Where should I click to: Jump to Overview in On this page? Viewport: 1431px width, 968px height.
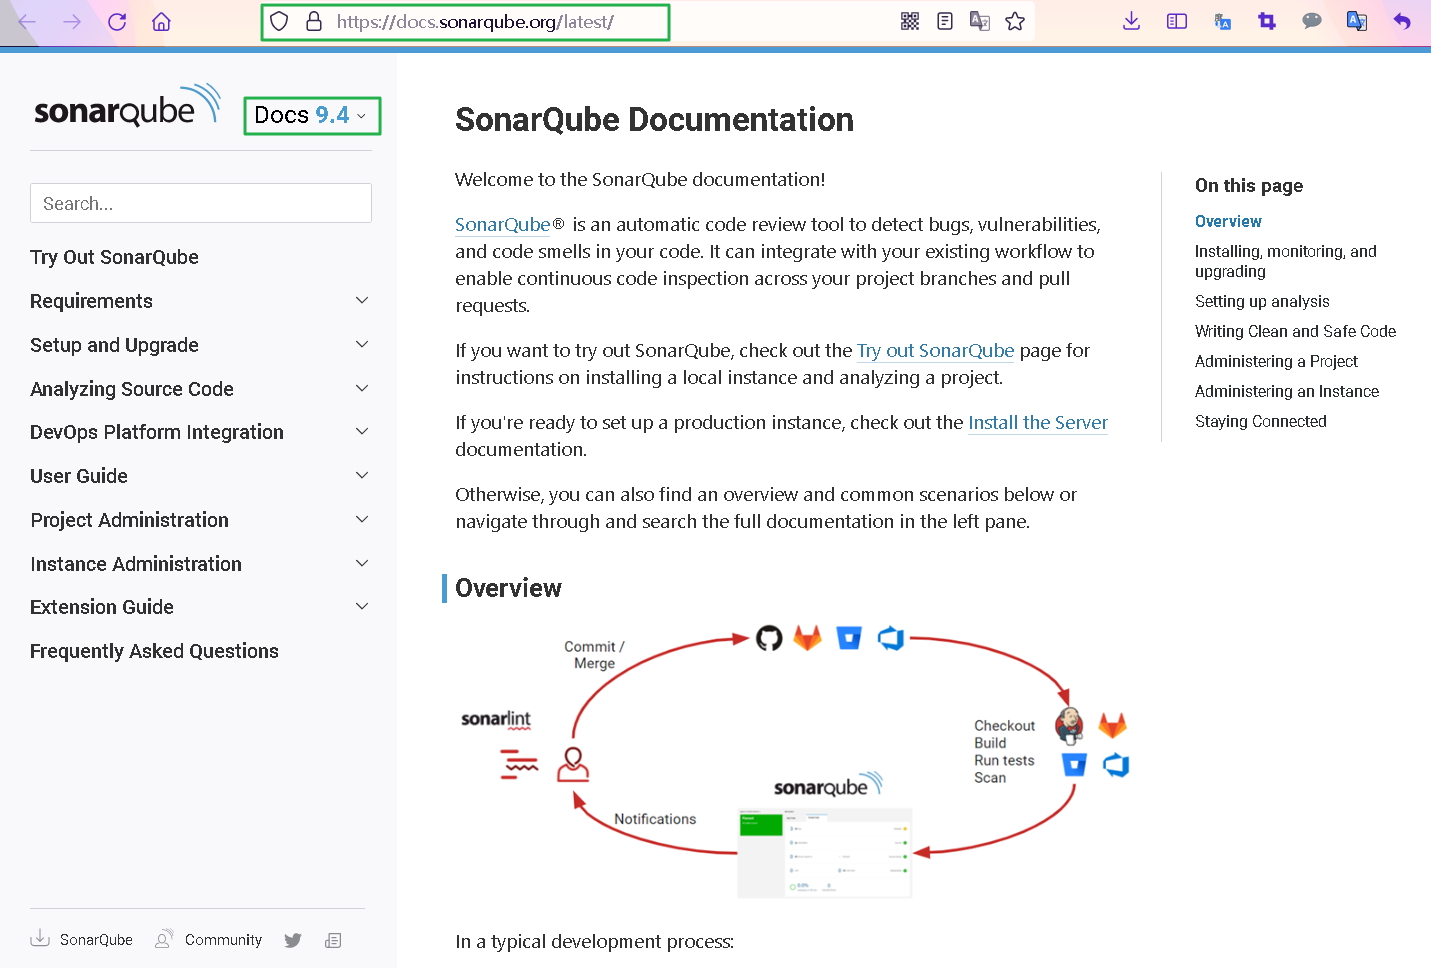tap(1228, 221)
